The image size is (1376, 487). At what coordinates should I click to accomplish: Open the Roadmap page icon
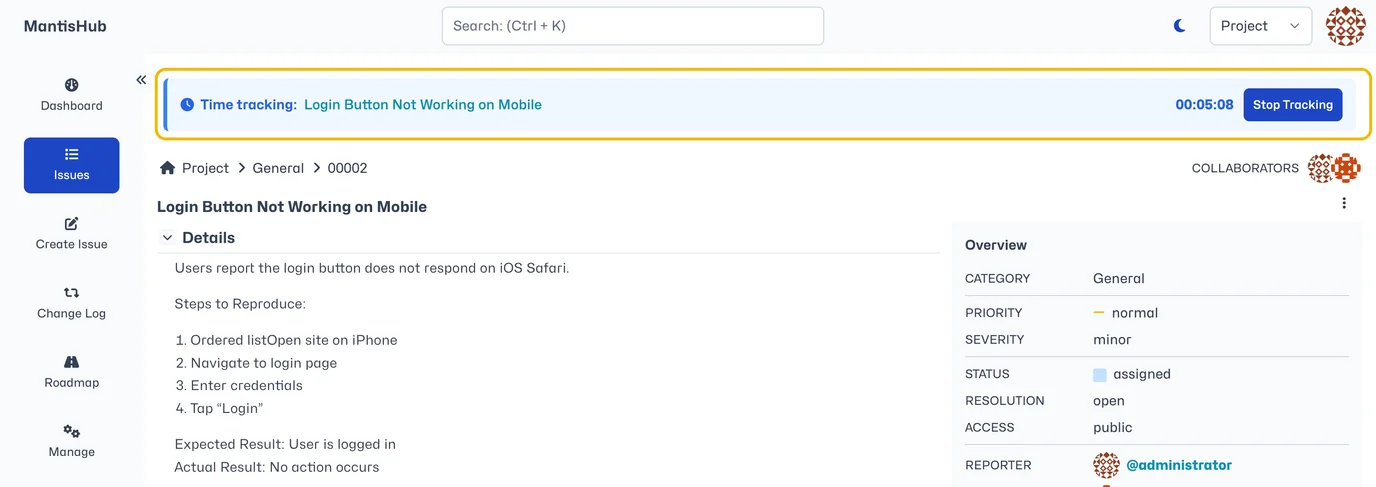point(71,362)
